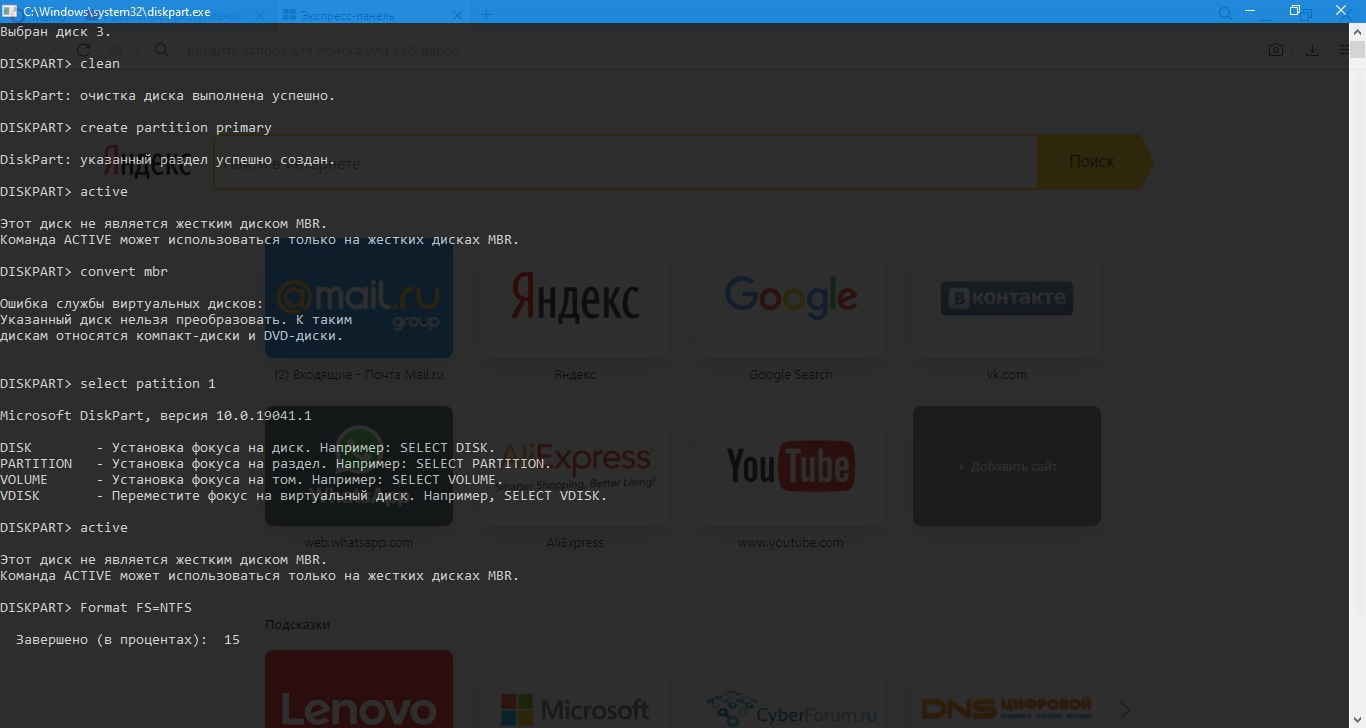Click the "Выбран диск 3." console line
Image resolution: width=1366 pixels, height=728 pixels.
[x=56, y=32]
